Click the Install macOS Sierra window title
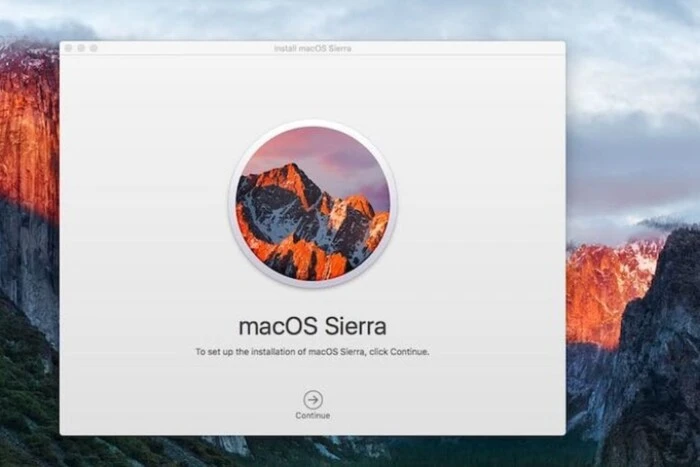 [312, 48]
